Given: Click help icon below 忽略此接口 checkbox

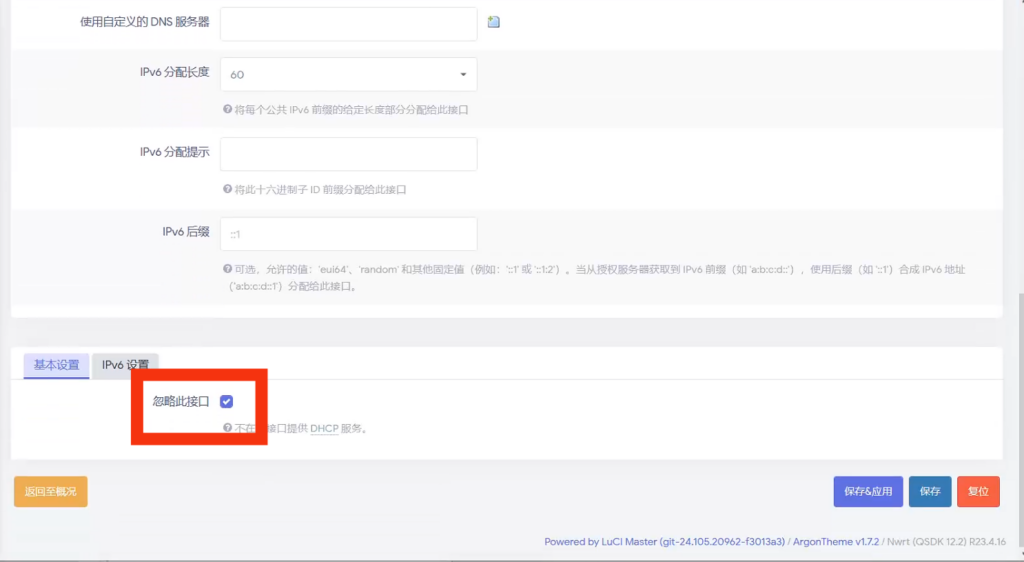Looking at the screenshot, I should point(228,428).
